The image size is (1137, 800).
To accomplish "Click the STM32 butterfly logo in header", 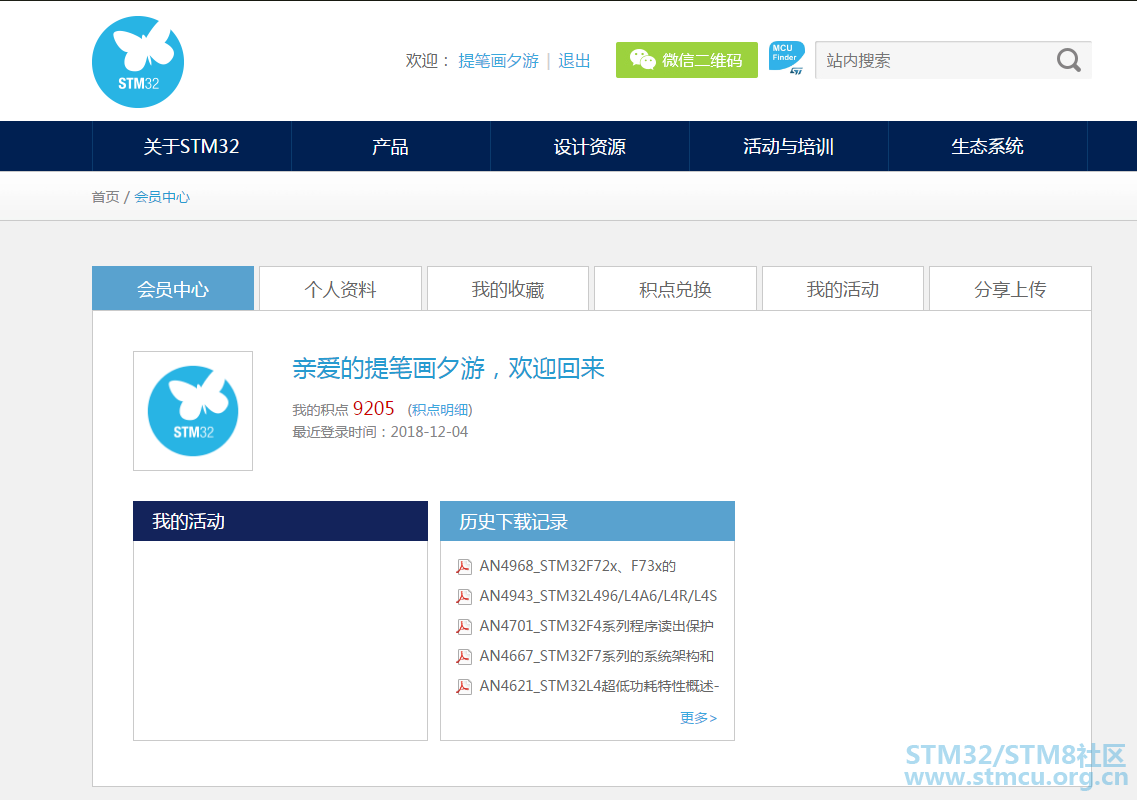I will pos(138,62).
